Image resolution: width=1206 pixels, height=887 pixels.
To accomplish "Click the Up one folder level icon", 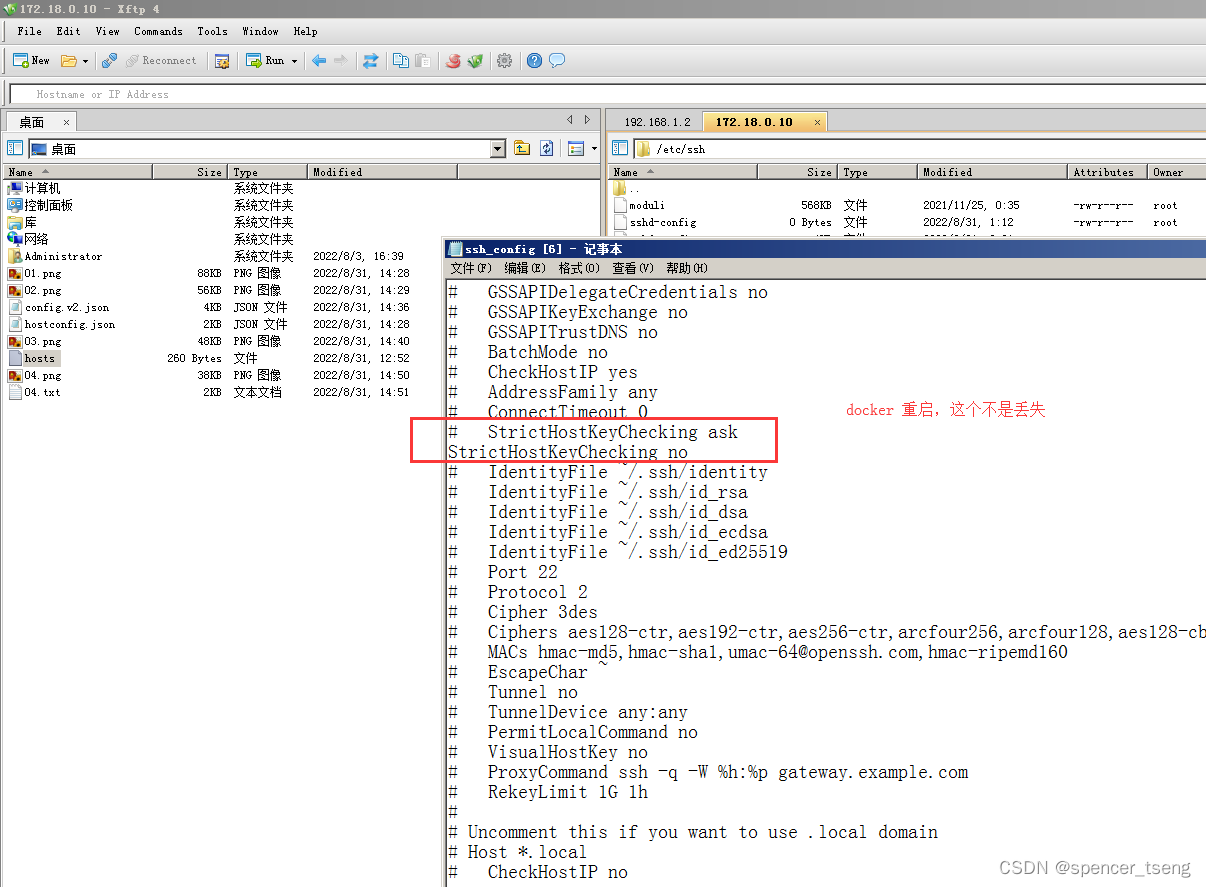I will coord(521,148).
